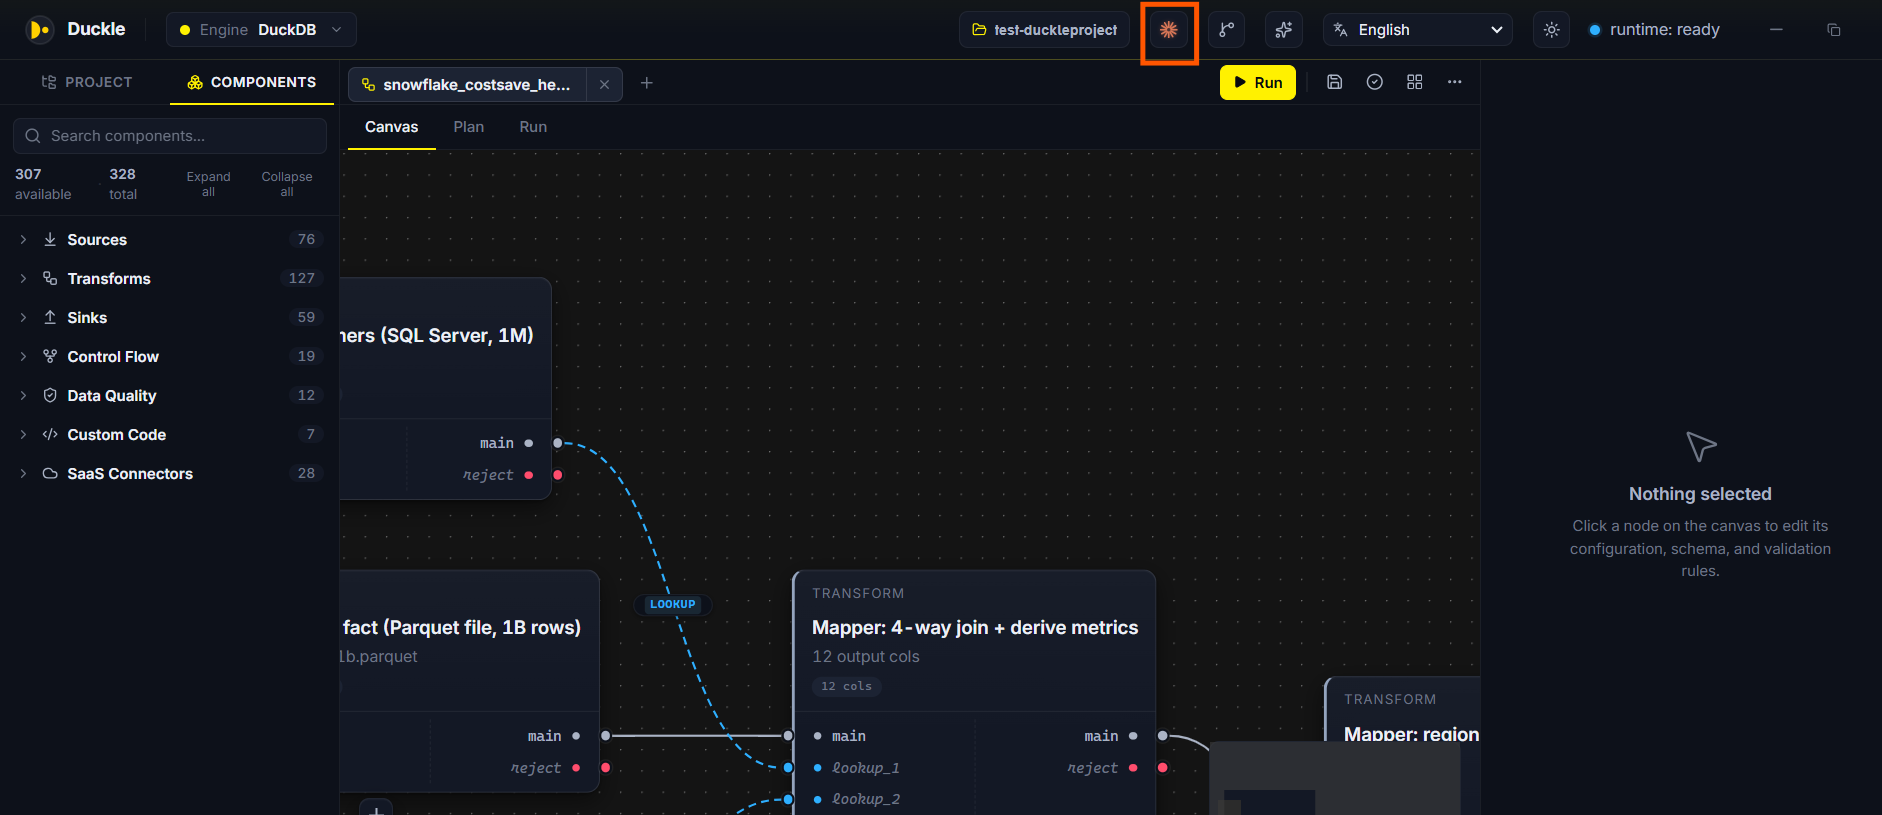Screen dimensions: 1882x815
Task: Select the snowflake_costsave_he... pipeline tab
Action: point(467,85)
